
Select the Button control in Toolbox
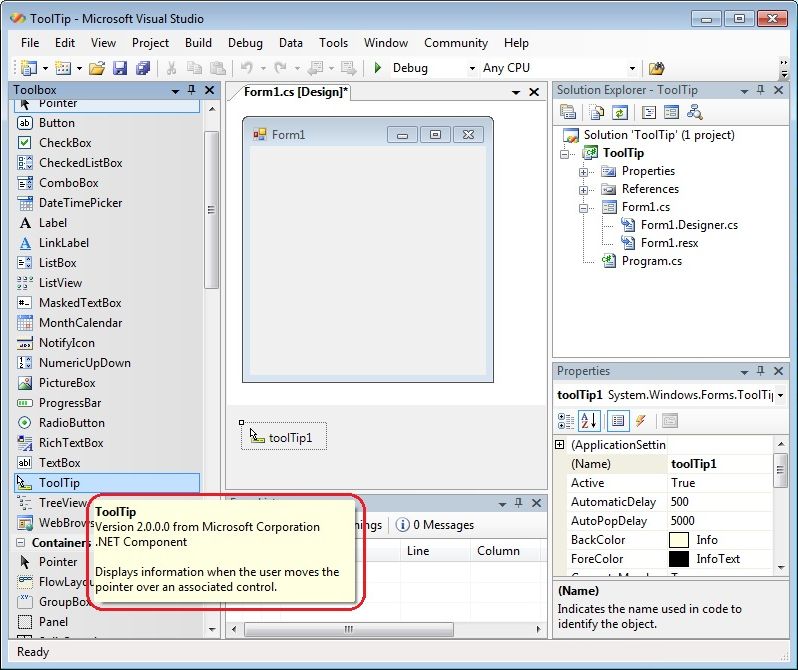click(x=56, y=123)
